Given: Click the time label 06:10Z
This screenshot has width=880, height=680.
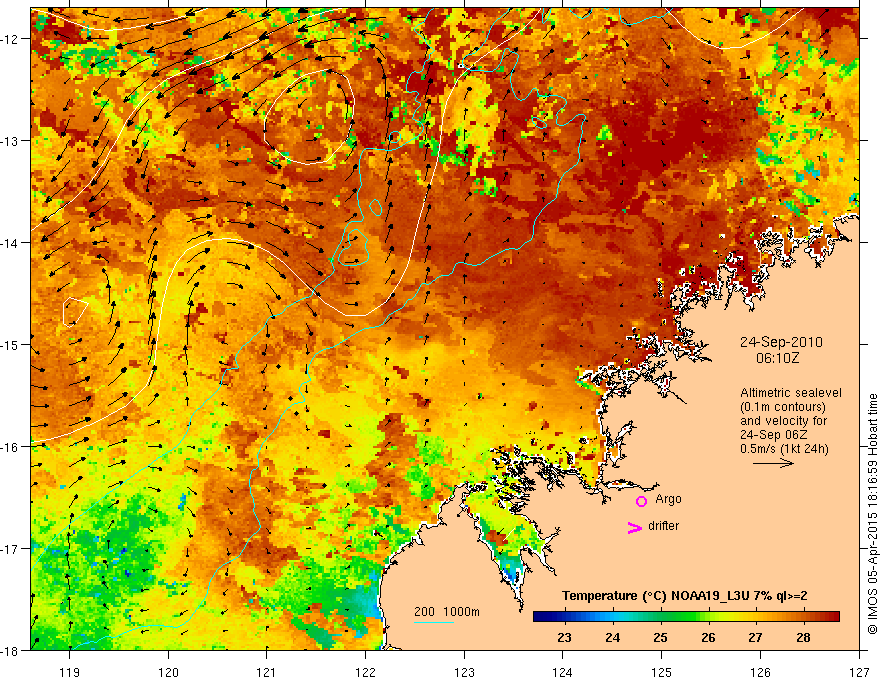Looking at the screenshot, I should (777, 357).
